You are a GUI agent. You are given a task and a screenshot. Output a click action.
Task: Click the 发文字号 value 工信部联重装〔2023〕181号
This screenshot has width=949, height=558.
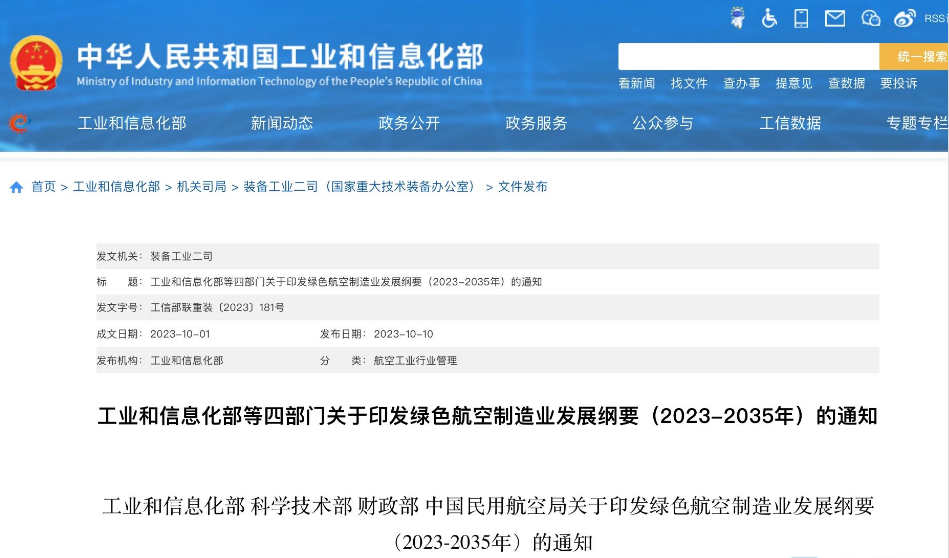pyautogui.click(x=217, y=307)
